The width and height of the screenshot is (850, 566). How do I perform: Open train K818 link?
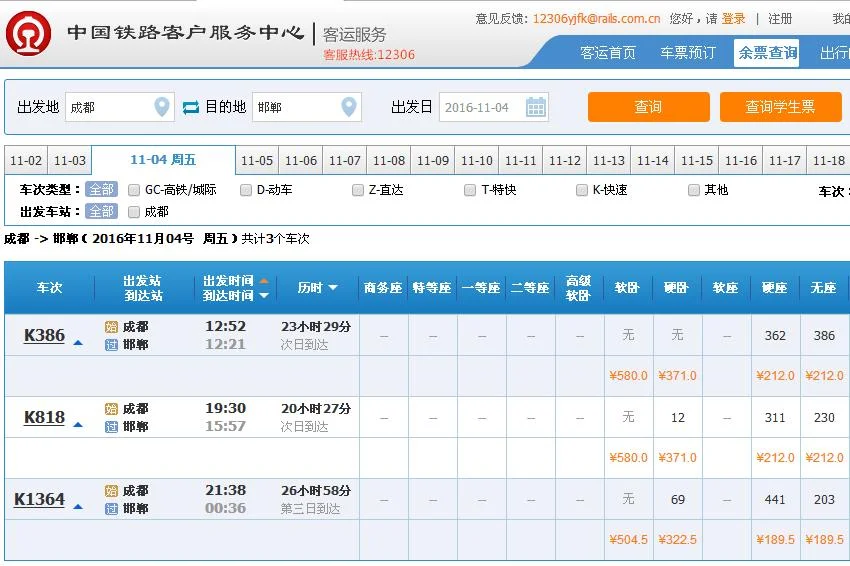point(44,417)
